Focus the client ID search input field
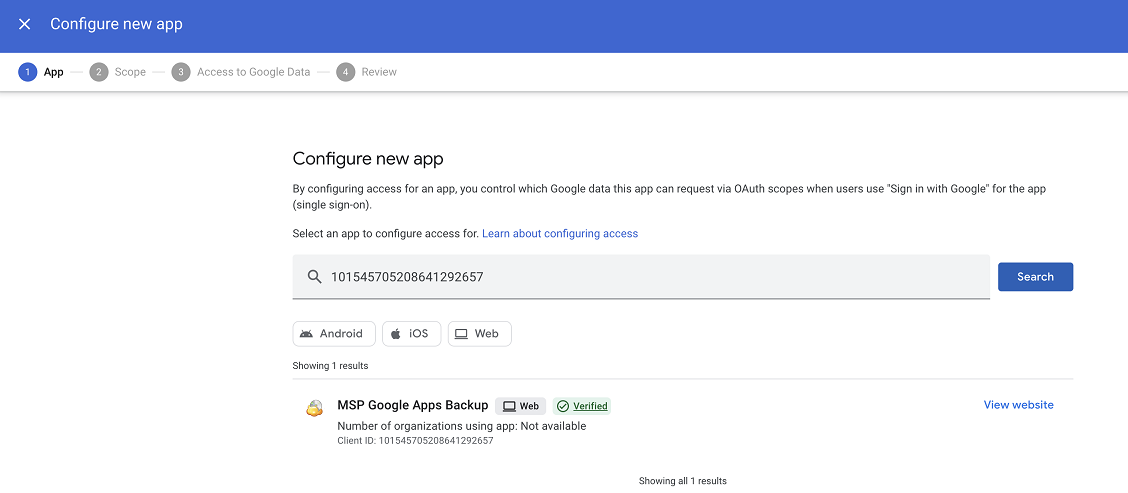1128x493 pixels. click(650, 277)
